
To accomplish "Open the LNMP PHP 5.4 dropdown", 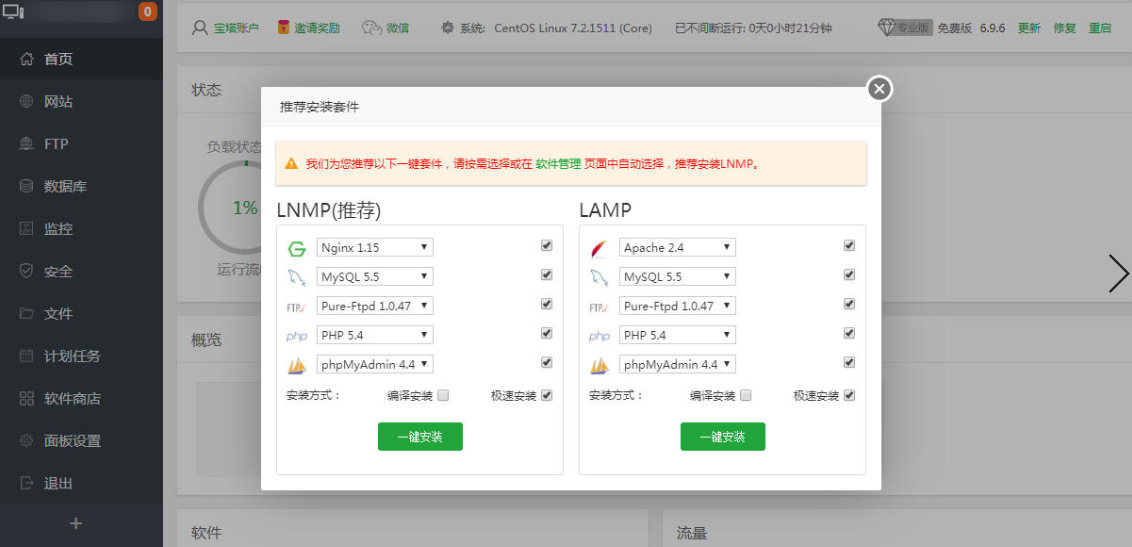I will (375, 335).
